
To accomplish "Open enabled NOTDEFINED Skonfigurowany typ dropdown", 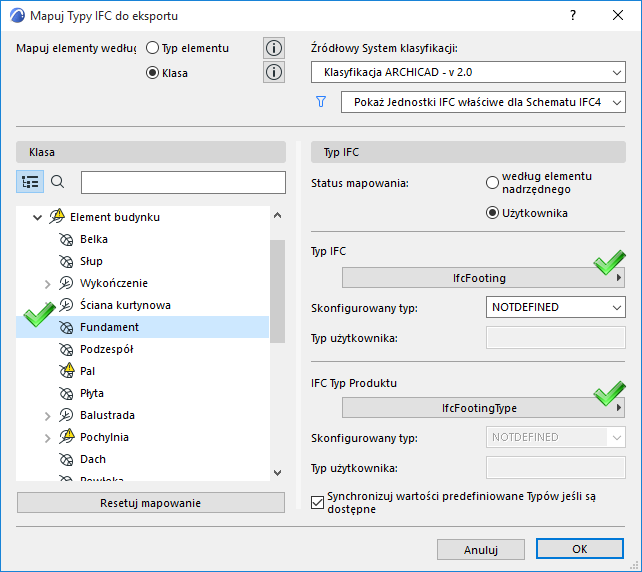I will click(556, 307).
